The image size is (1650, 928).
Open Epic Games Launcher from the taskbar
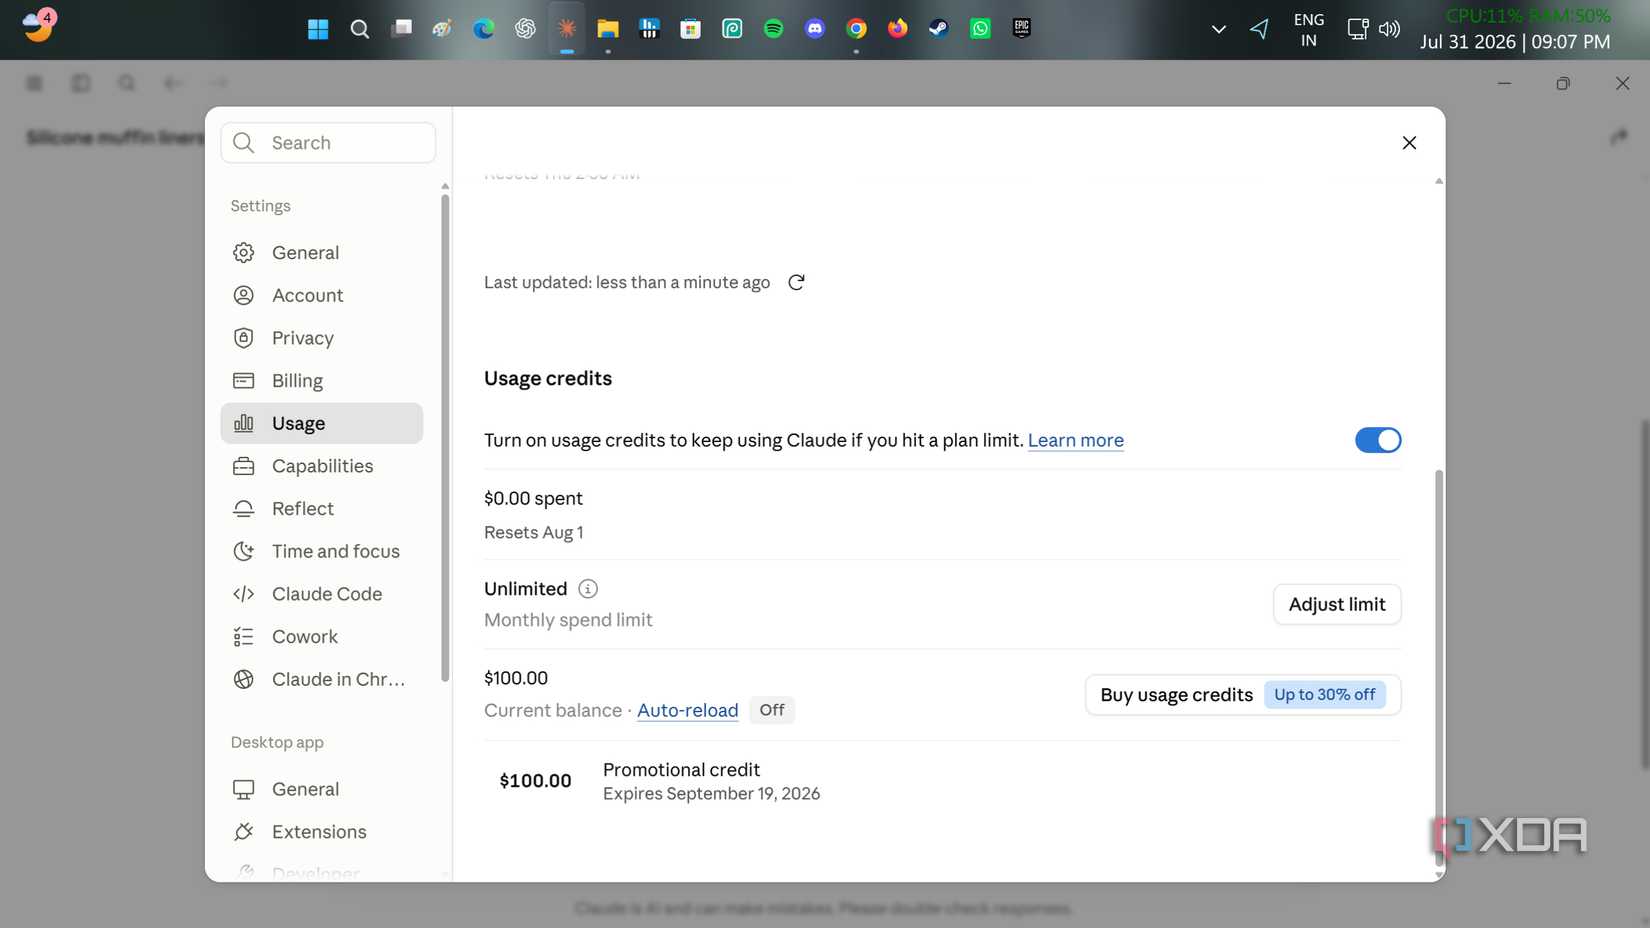1022,29
